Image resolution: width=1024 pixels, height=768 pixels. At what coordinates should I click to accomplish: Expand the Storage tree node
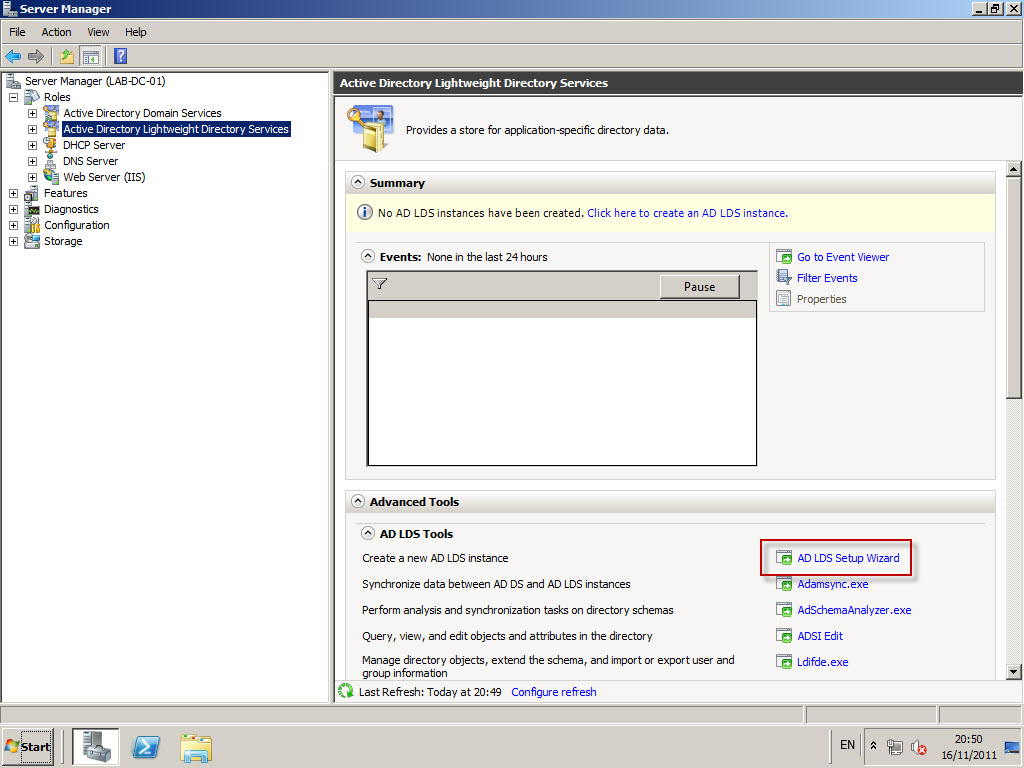click(13, 241)
